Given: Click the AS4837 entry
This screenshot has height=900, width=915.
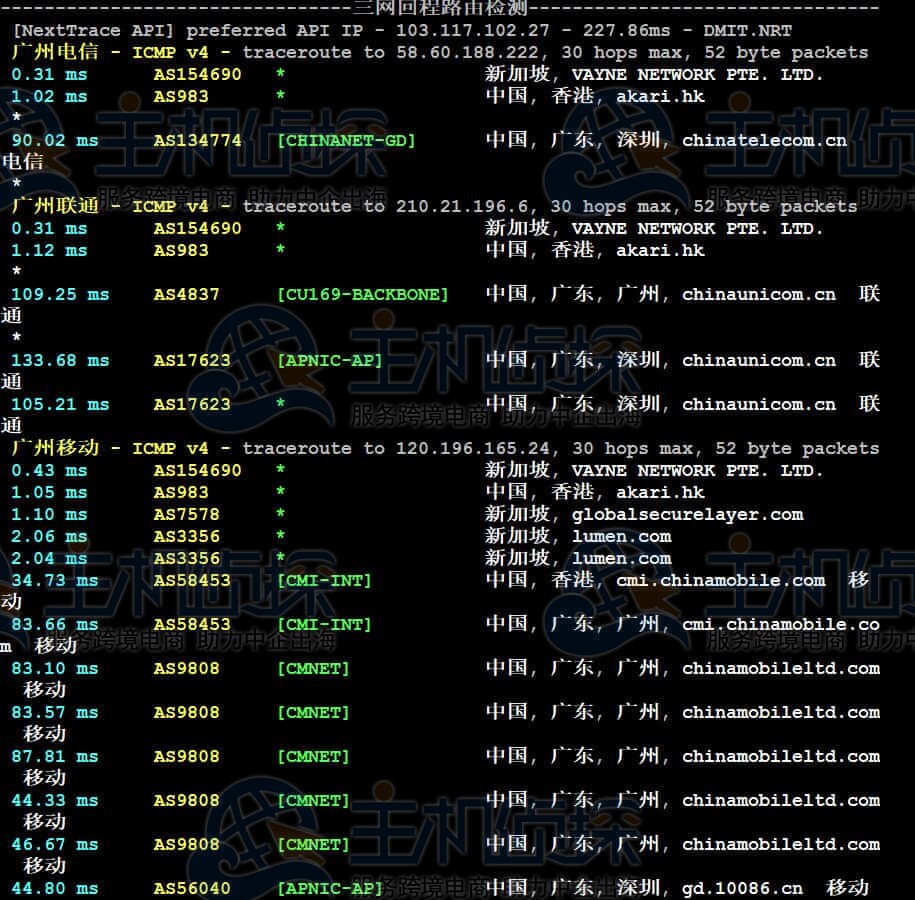Looking at the screenshot, I should (186, 294).
